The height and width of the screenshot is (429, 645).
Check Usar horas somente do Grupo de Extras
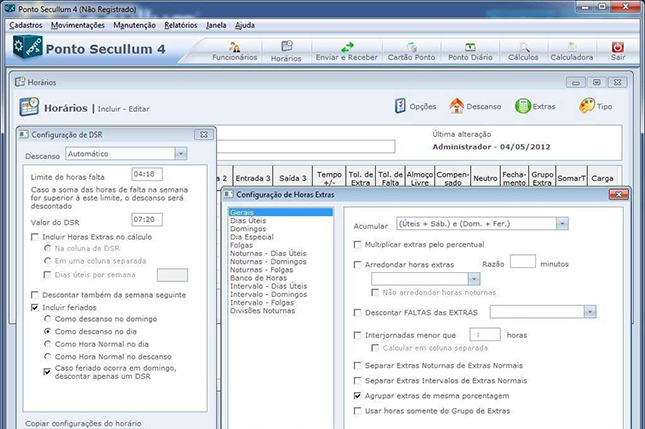357,411
